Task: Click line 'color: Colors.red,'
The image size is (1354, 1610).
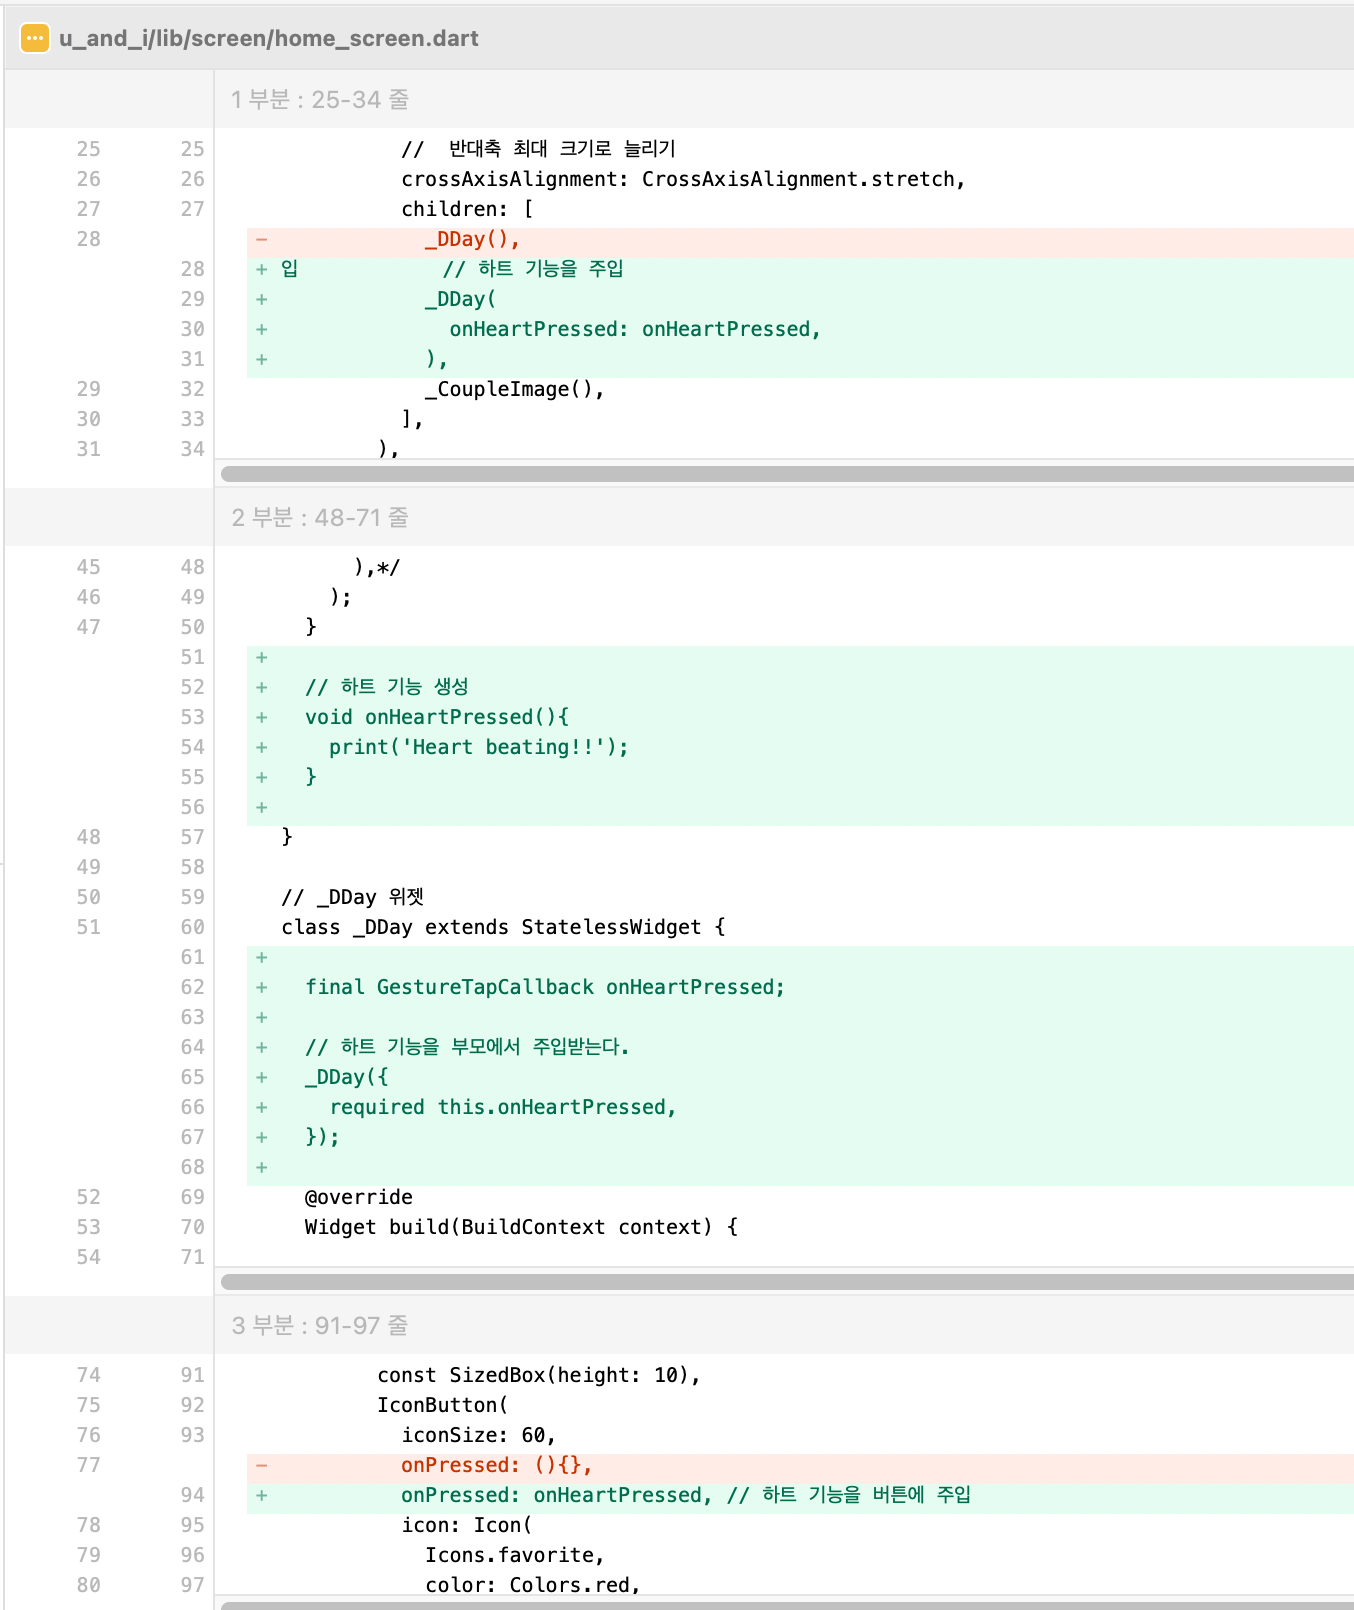Action: [x=533, y=1585]
